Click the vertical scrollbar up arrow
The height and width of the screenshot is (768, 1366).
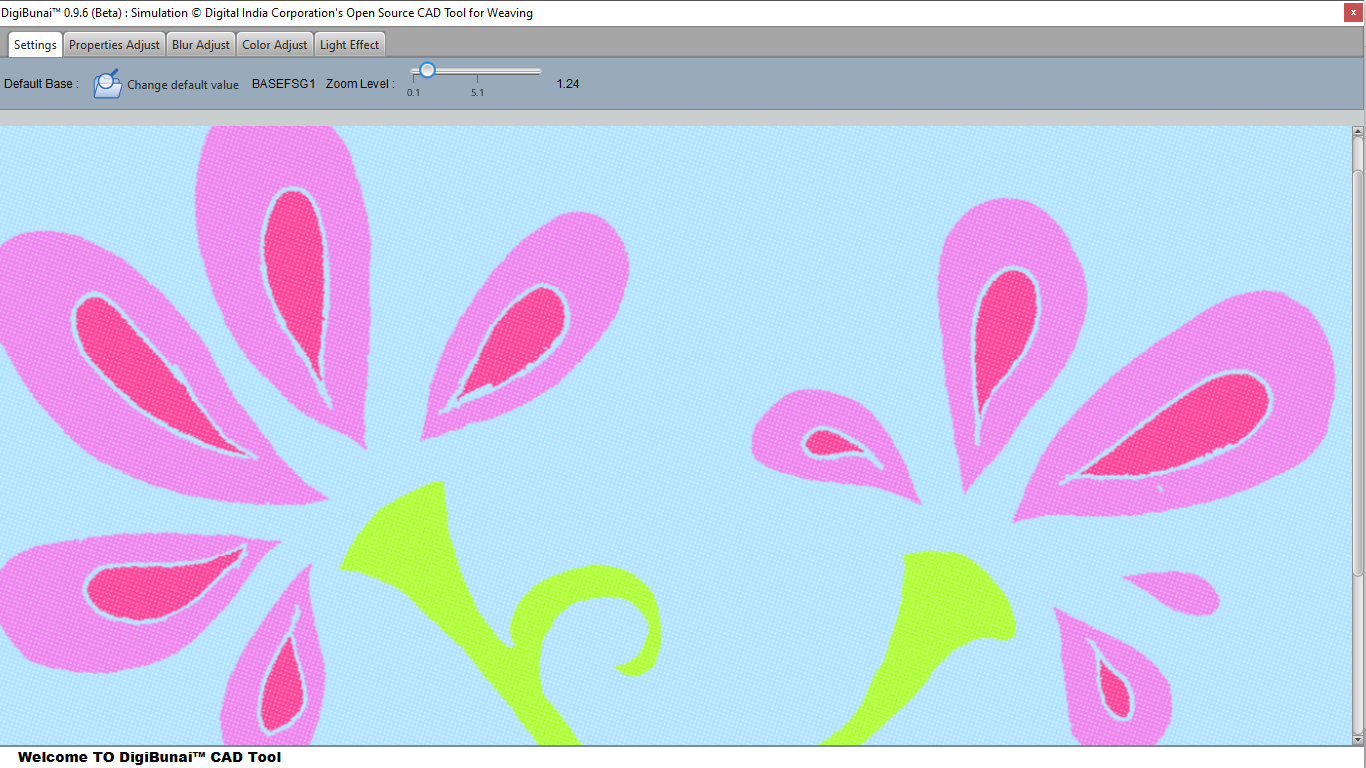pyautogui.click(x=1358, y=132)
